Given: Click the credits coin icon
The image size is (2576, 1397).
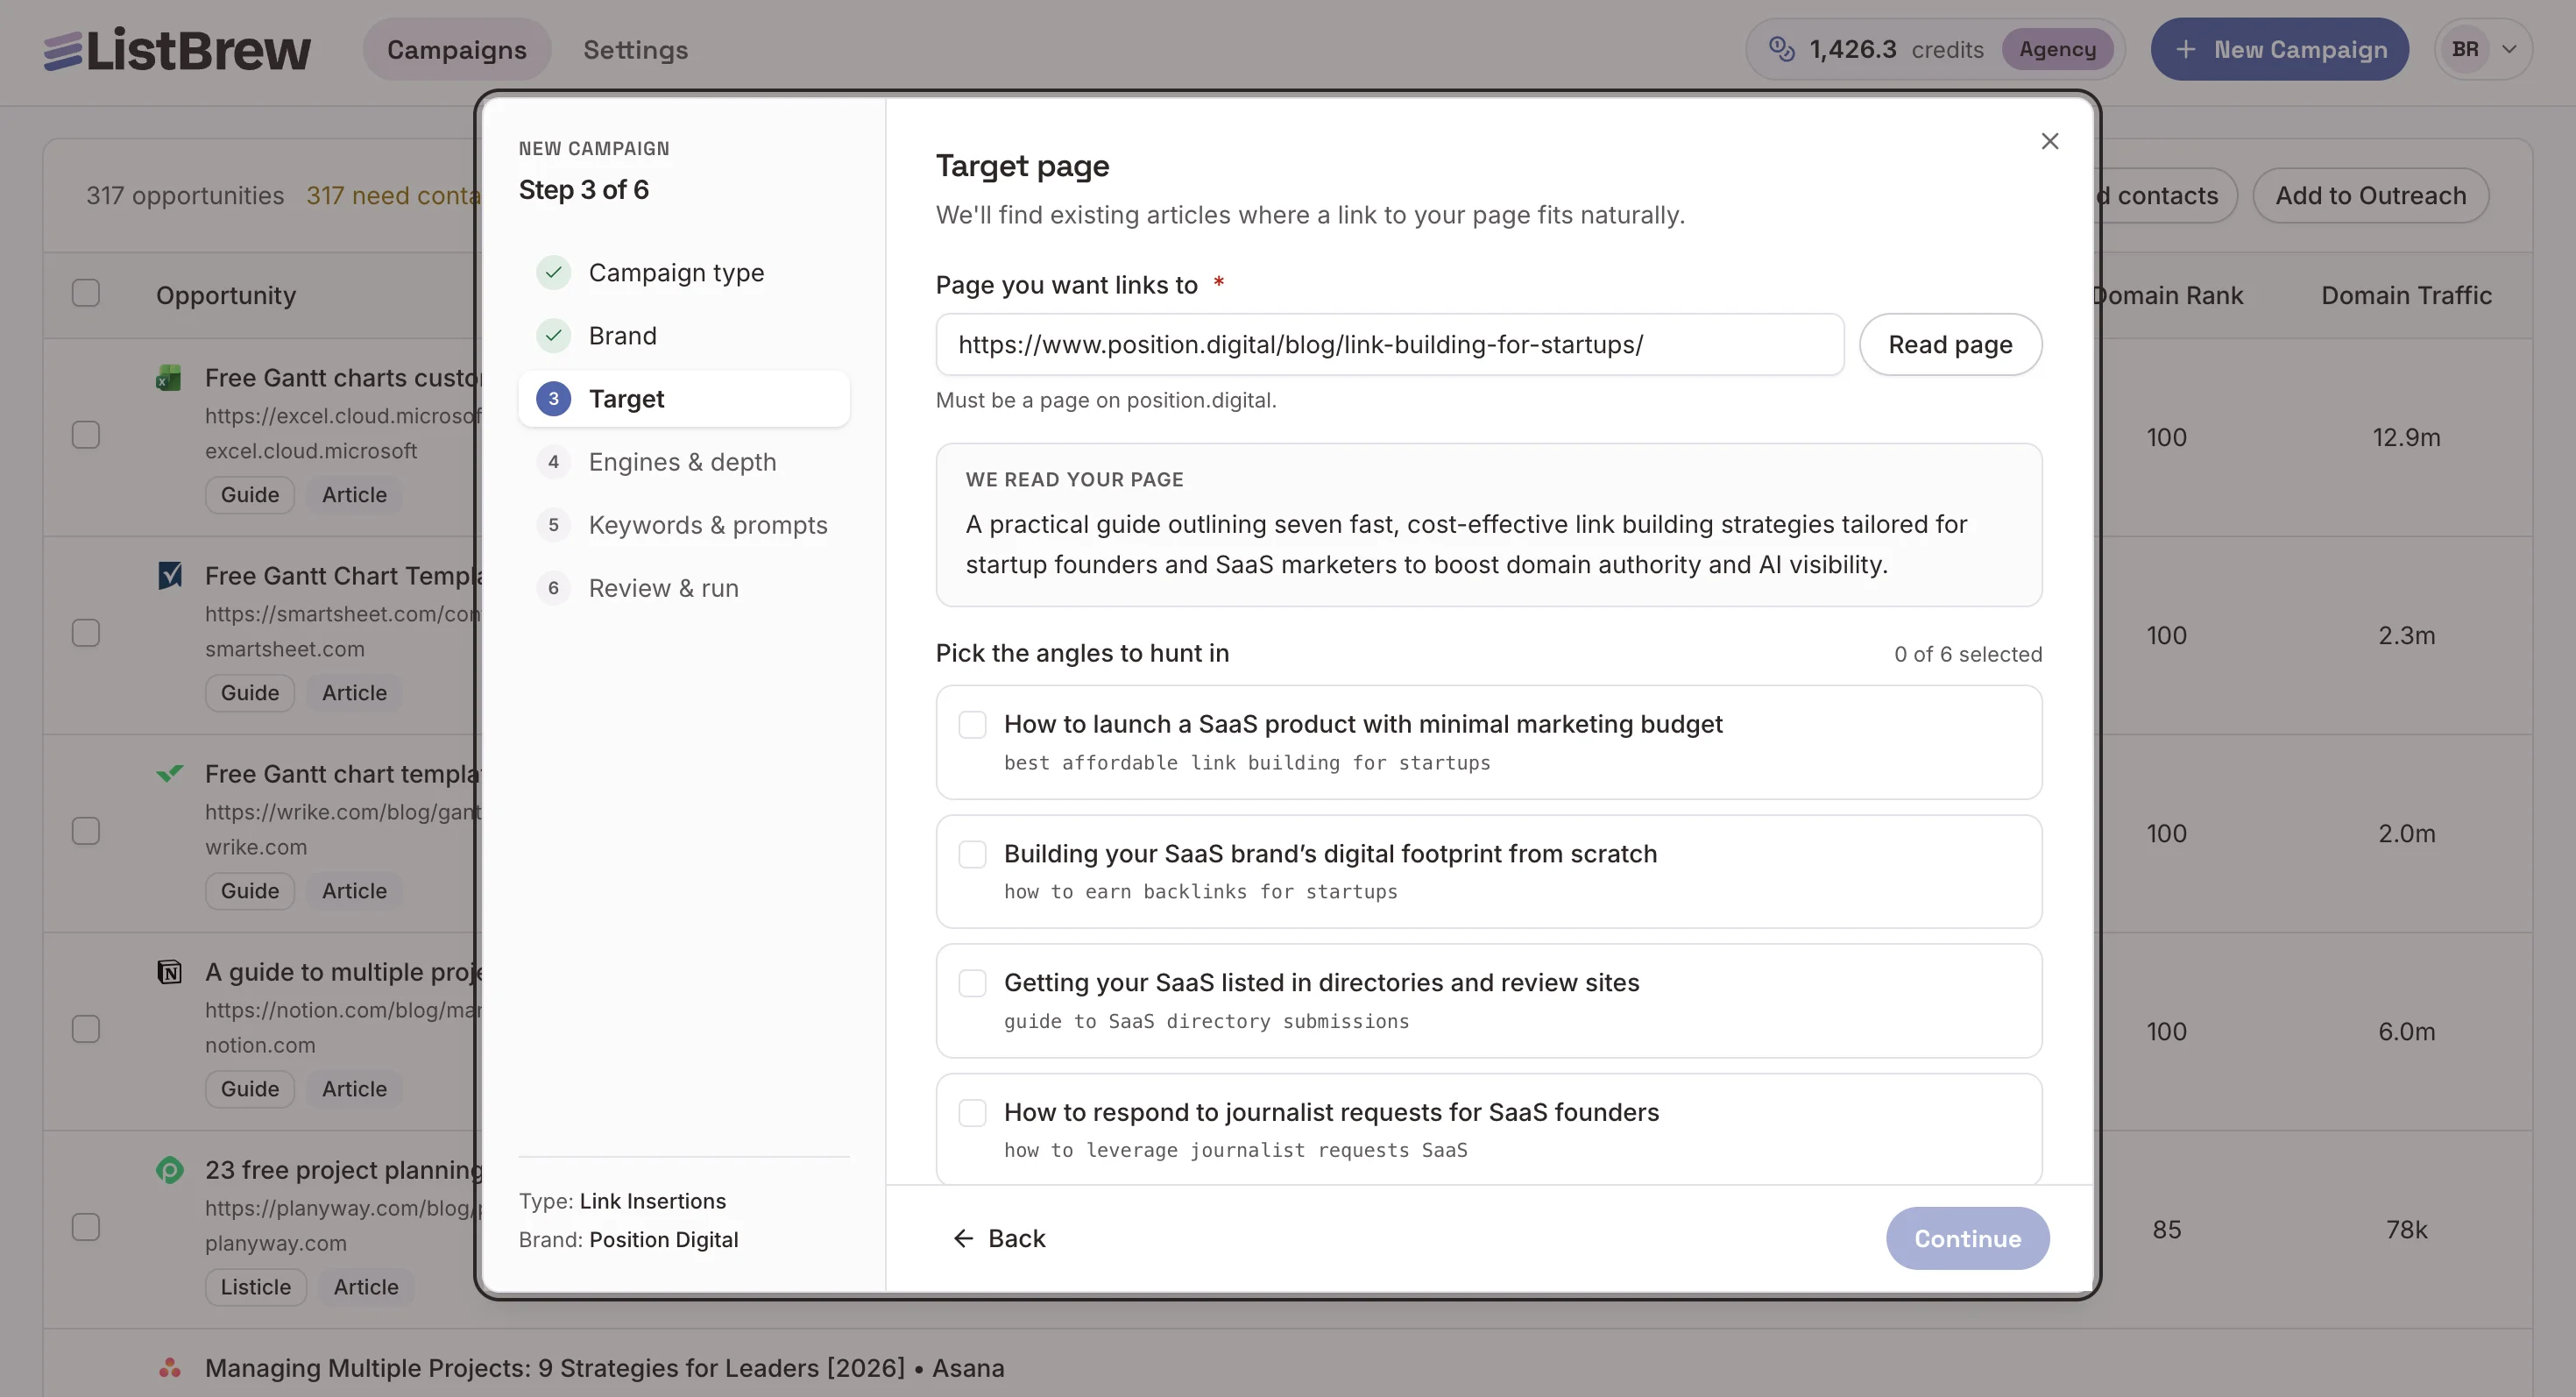Looking at the screenshot, I should (x=1781, y=49).
